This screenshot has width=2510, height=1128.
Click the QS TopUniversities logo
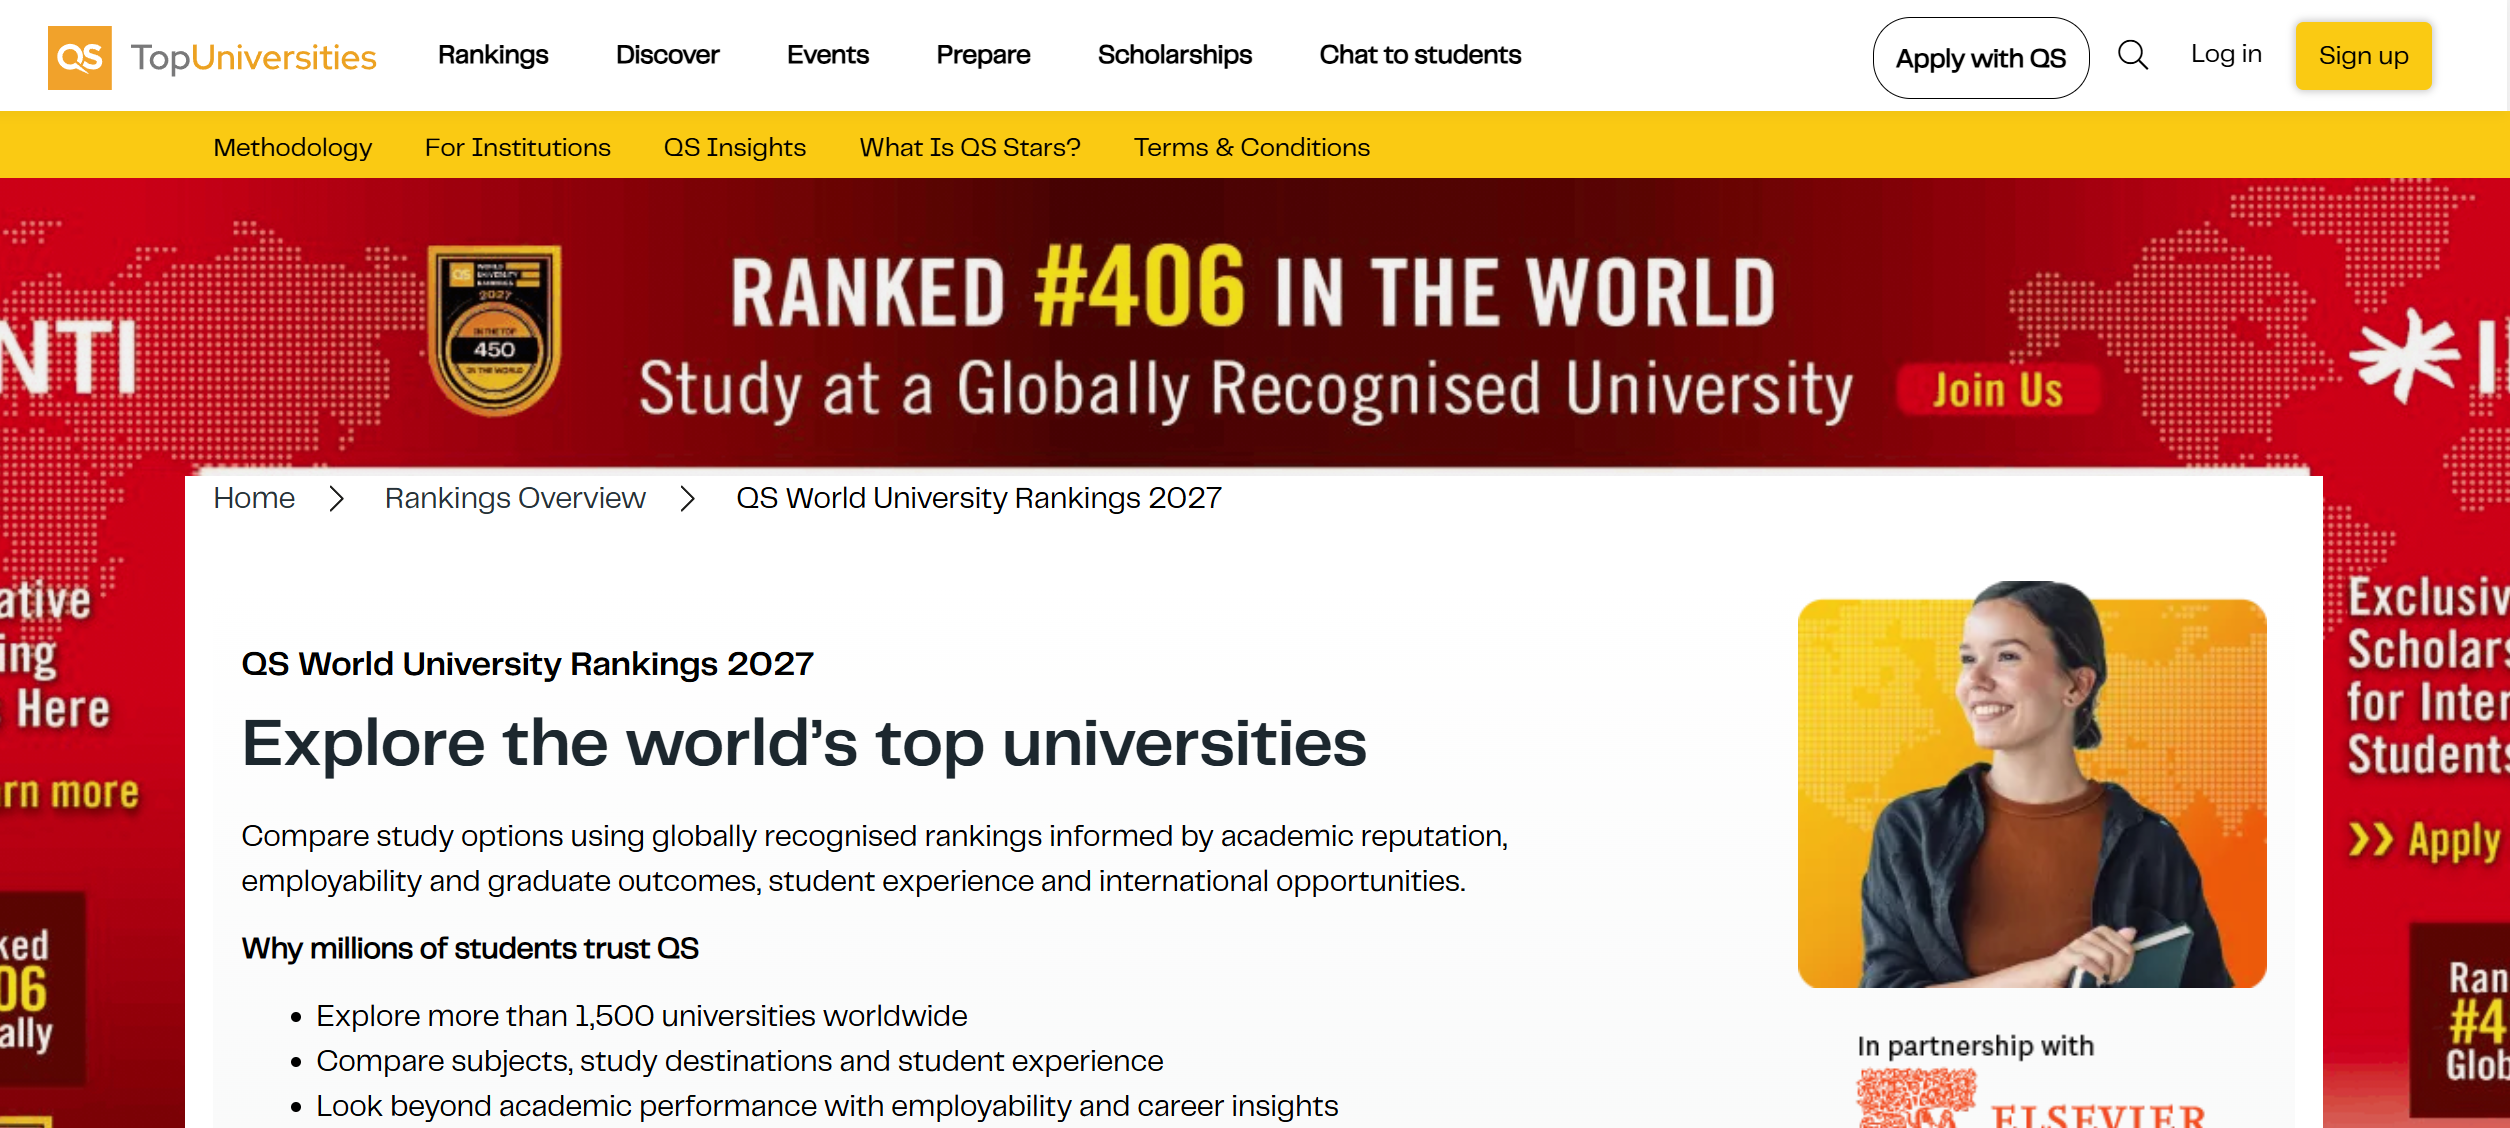[x=212, y=57]
